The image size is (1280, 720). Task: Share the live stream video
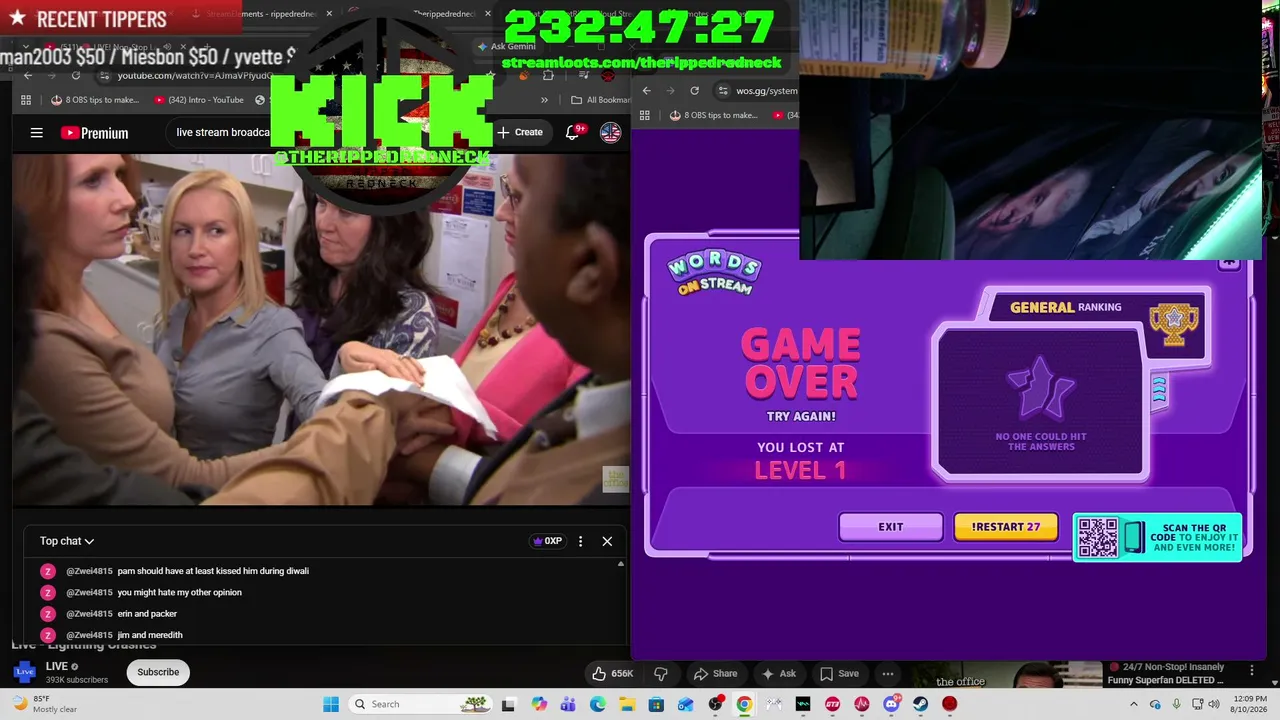pos(715,673)
